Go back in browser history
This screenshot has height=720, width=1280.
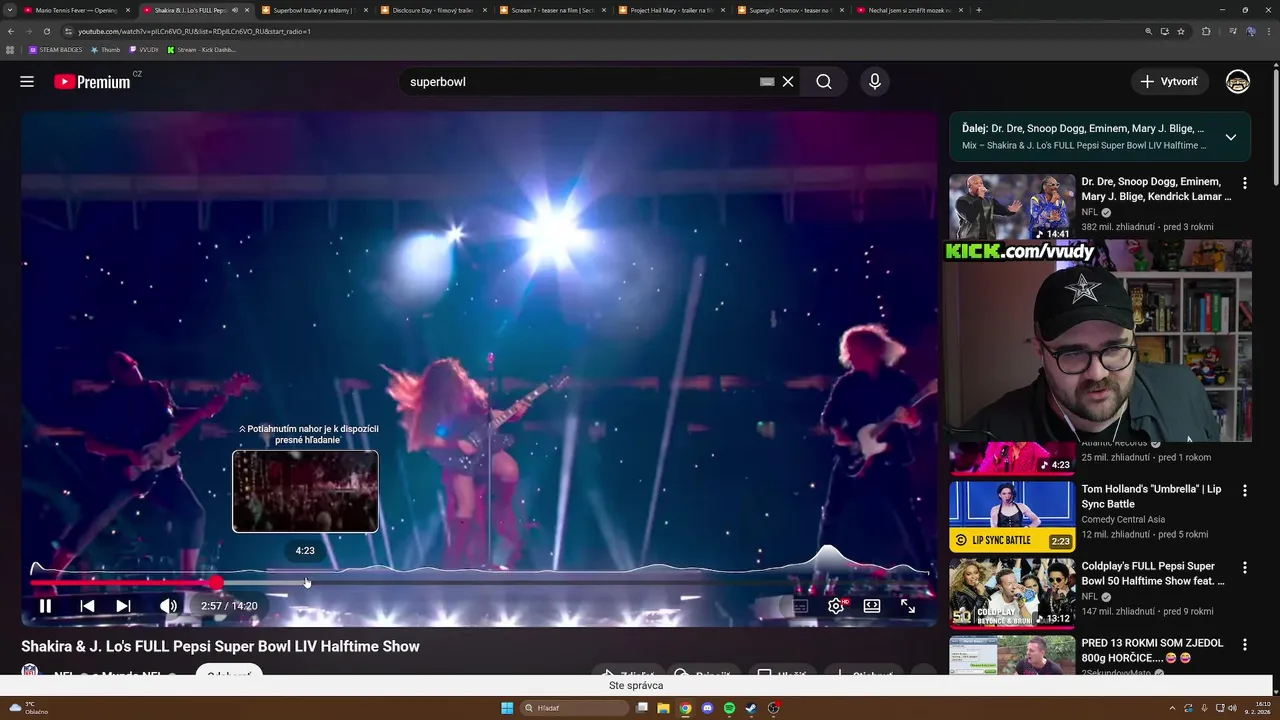(x=10, y=31)
